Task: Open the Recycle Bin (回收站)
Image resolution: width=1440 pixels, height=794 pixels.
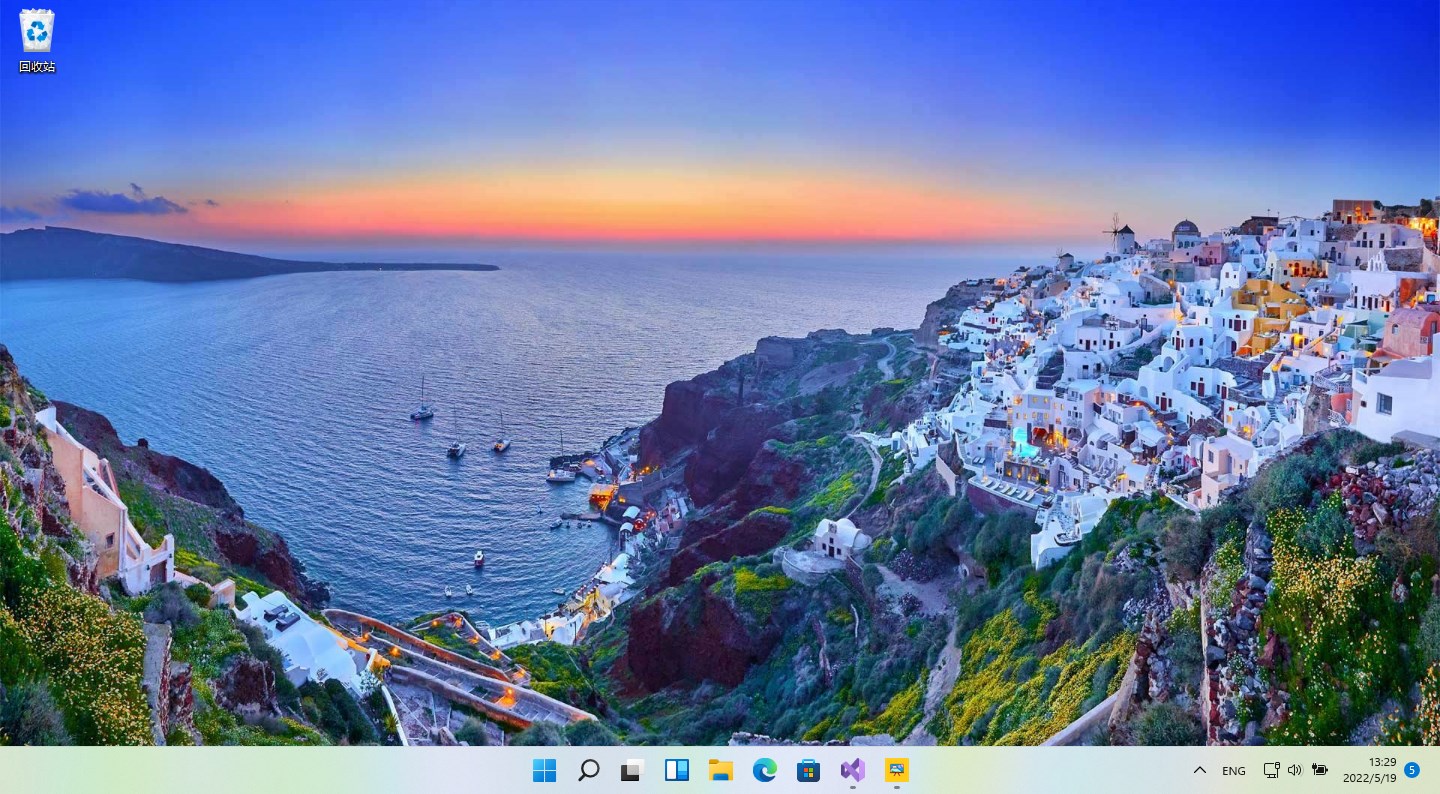Action: (36, 30)
